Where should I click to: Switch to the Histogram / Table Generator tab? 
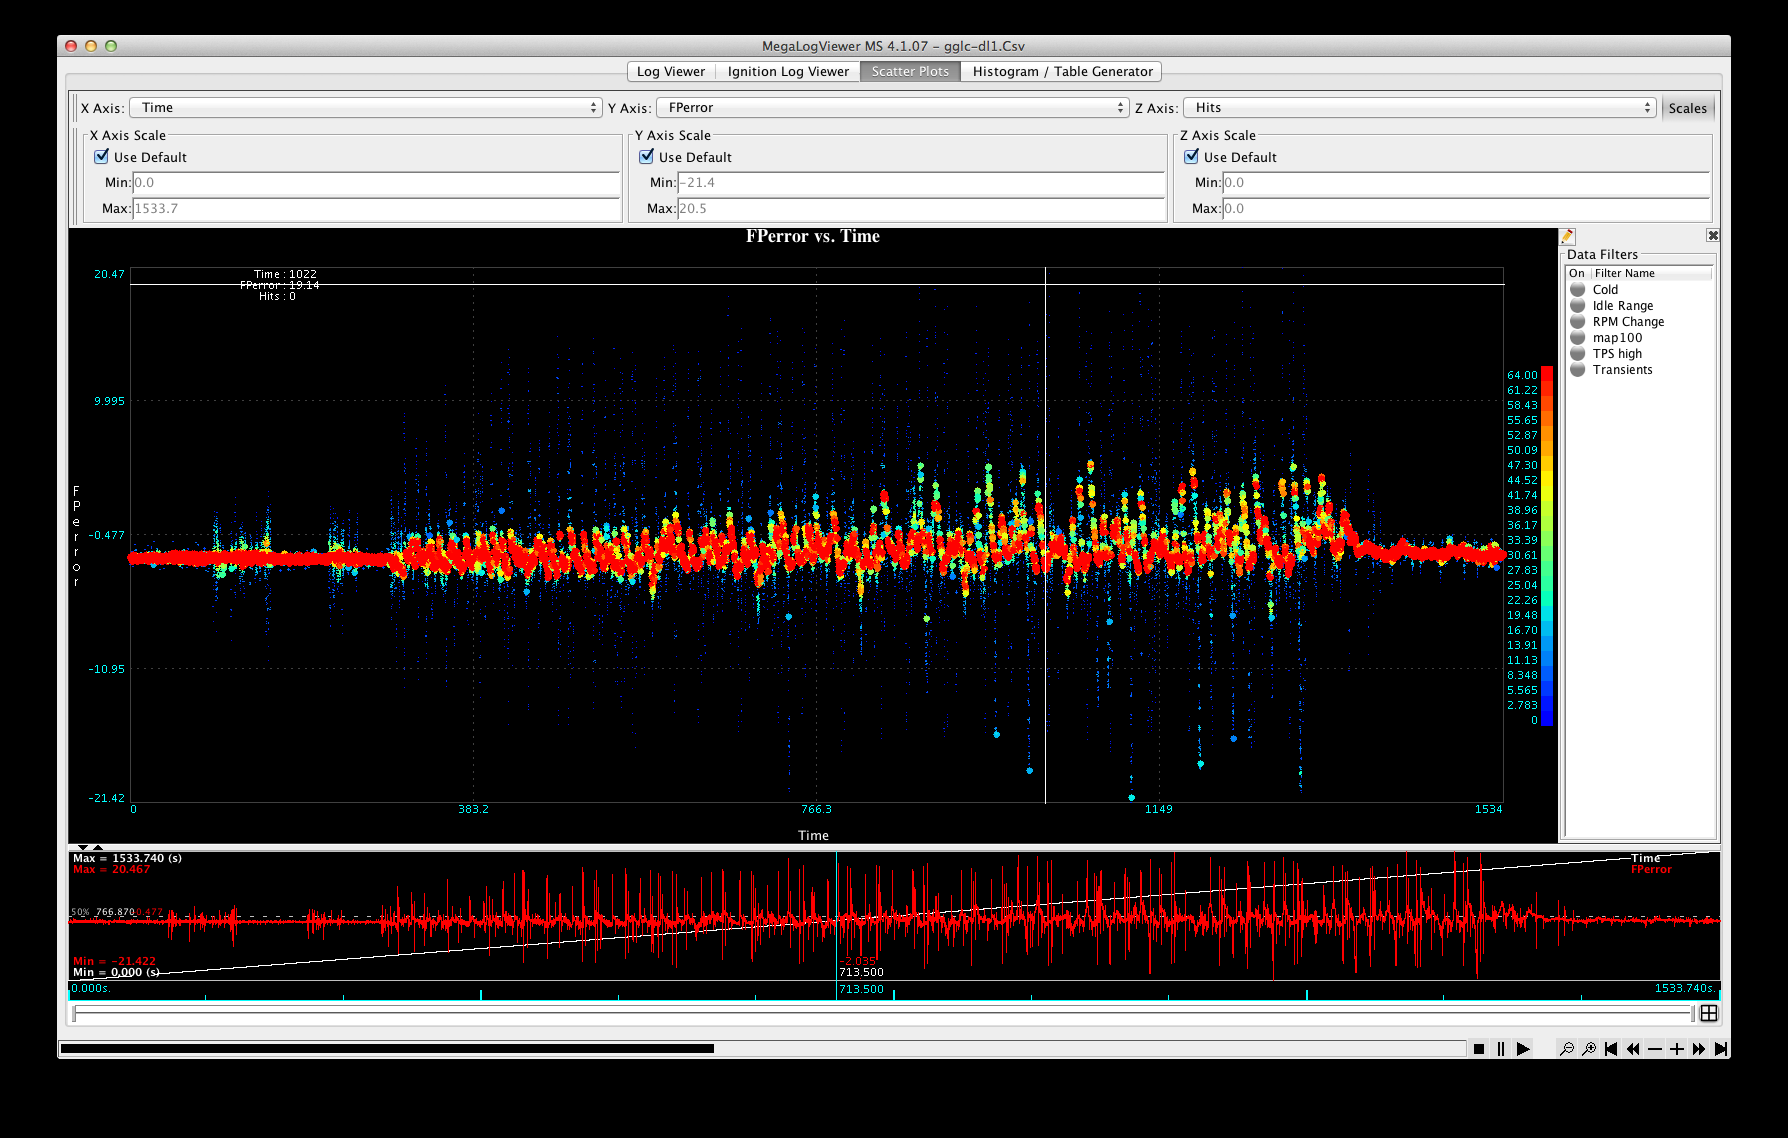1062,72
